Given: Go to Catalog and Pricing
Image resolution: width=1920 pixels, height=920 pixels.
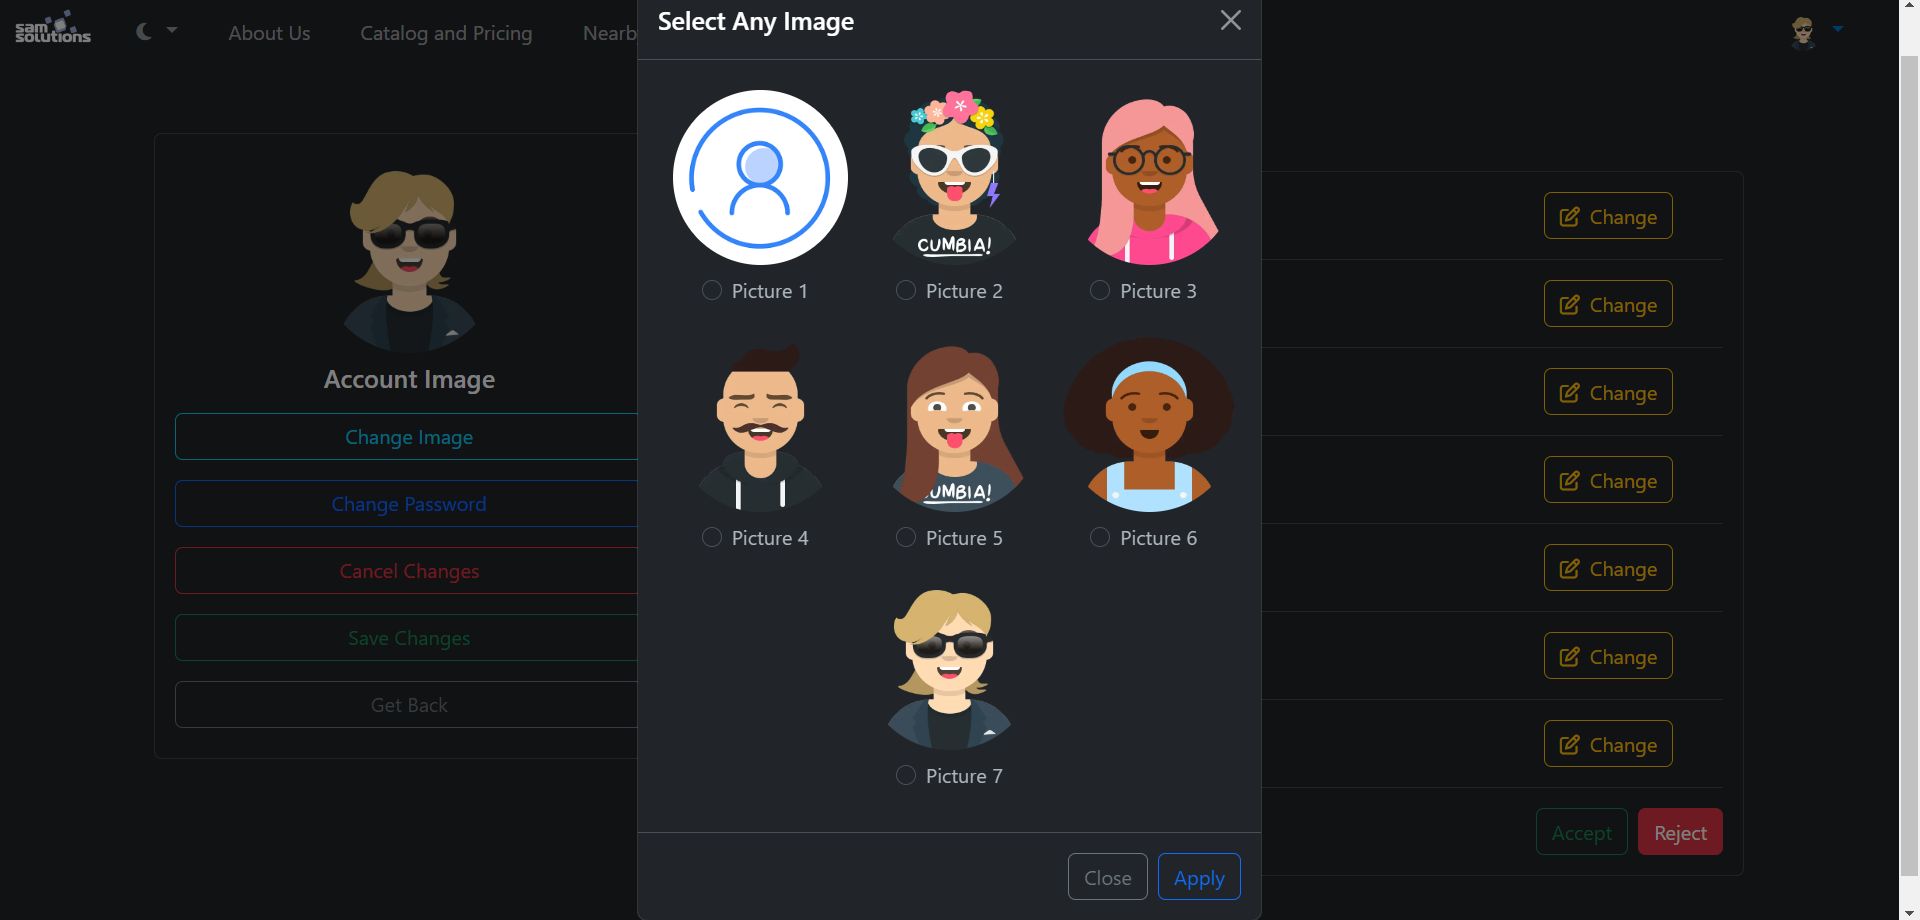Looking at the screenshot, I should 446,33.
